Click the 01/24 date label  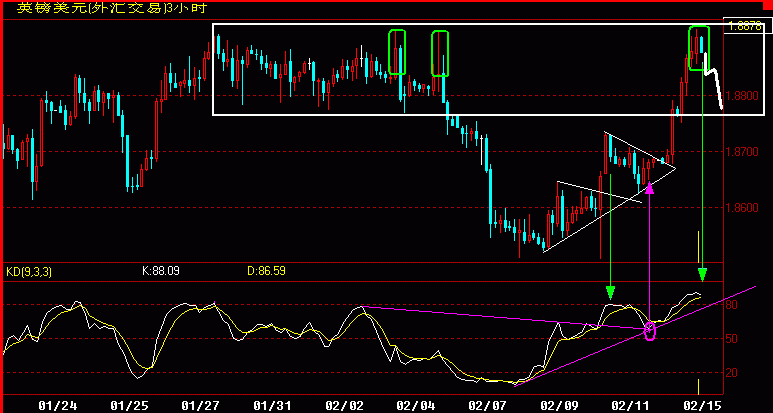pyautogui.click(x=58, y=406)
